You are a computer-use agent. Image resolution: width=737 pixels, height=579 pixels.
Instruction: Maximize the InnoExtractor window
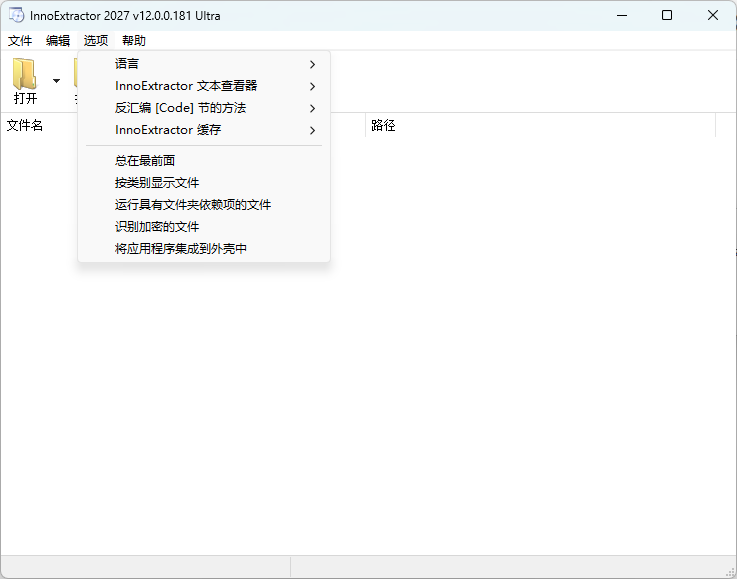click(666, 16)
